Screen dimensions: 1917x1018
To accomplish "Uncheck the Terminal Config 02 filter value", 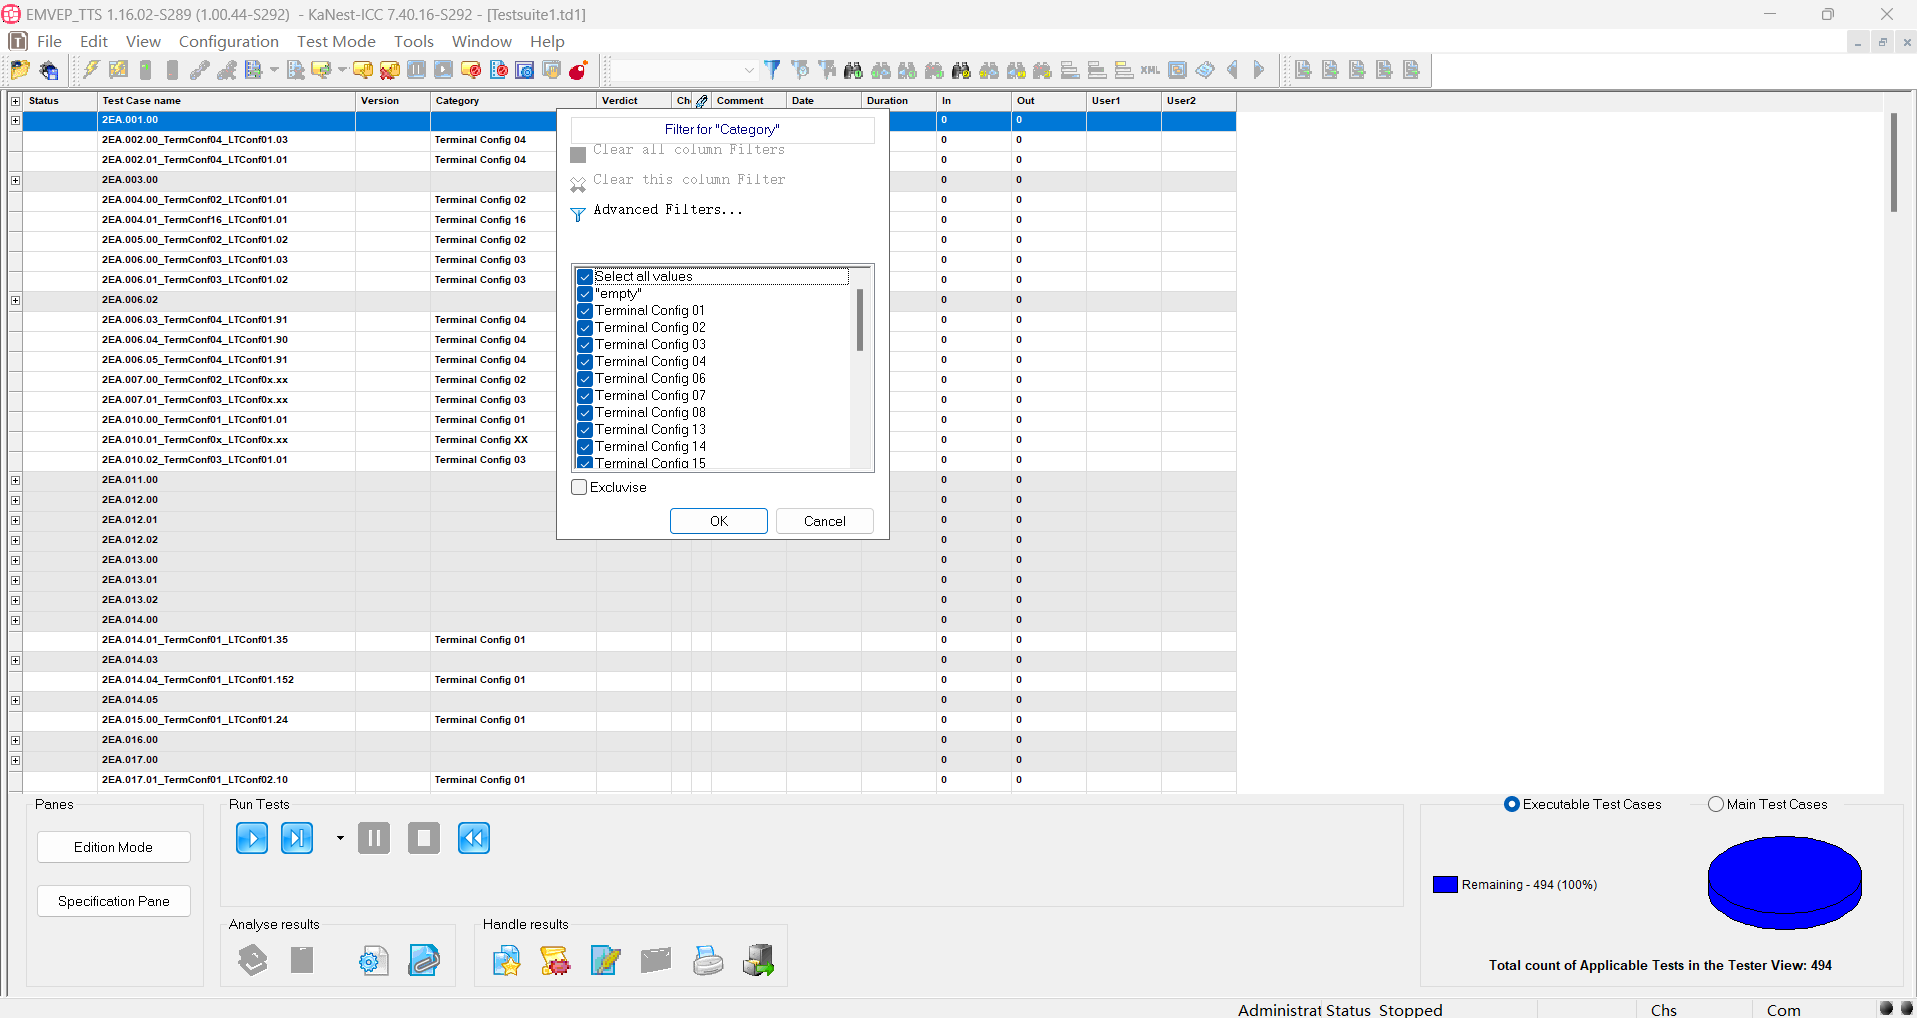I will (x=585, y=328).
